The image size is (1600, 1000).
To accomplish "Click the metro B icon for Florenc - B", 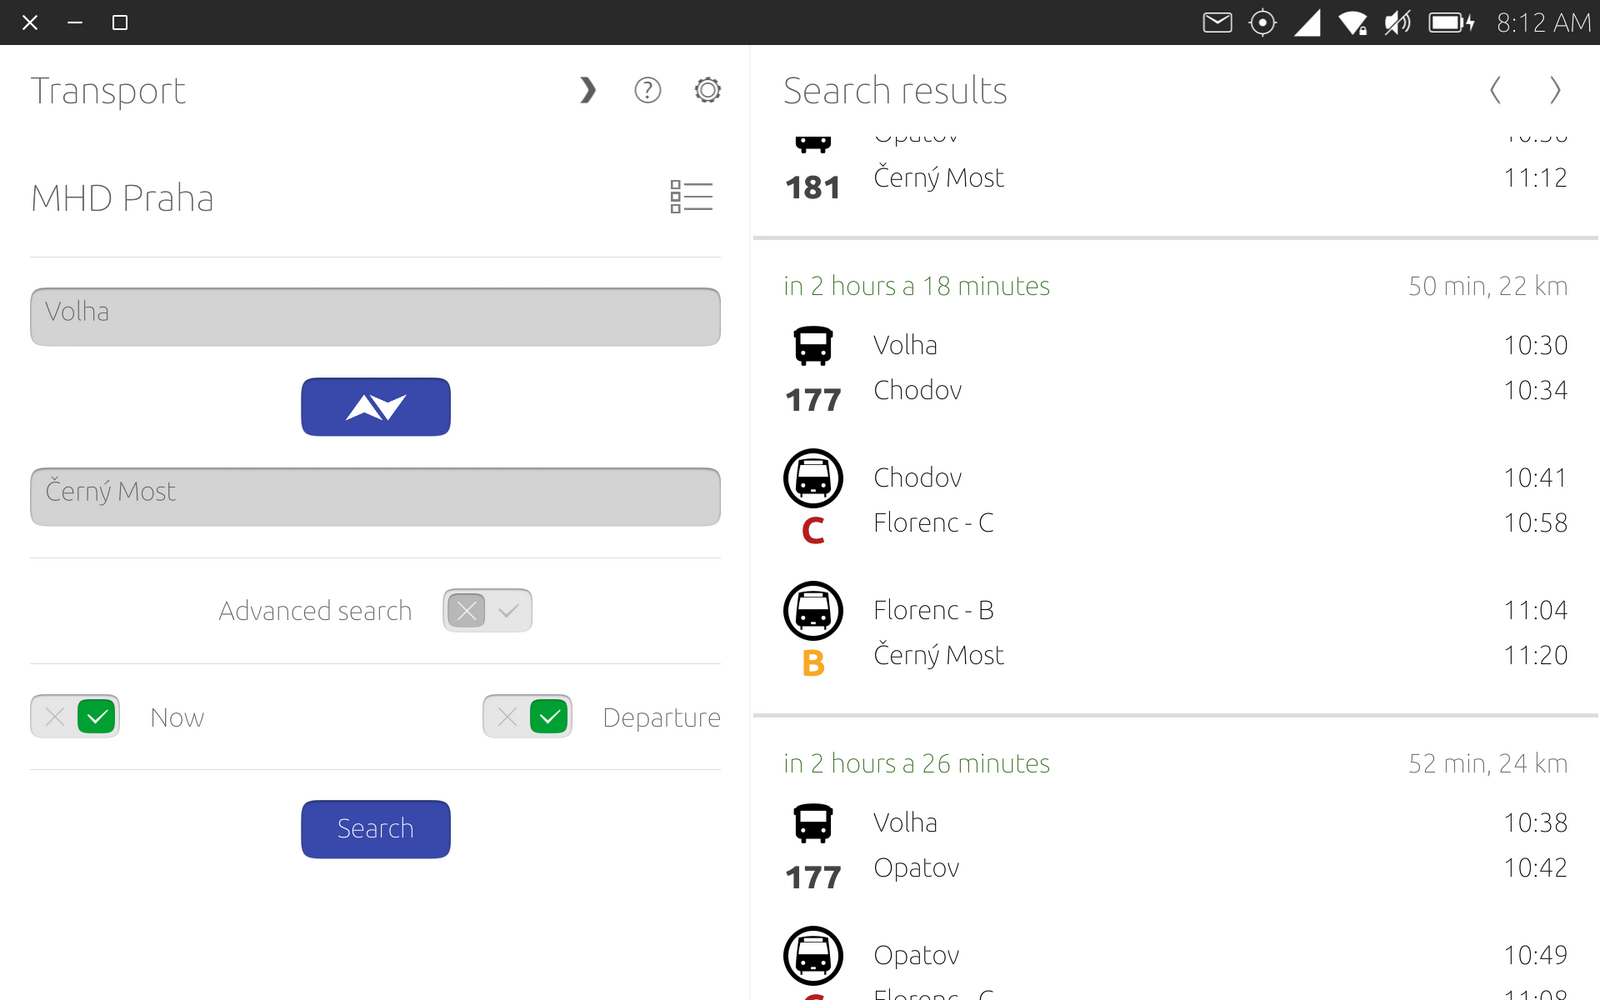I will tap(813, 611).
